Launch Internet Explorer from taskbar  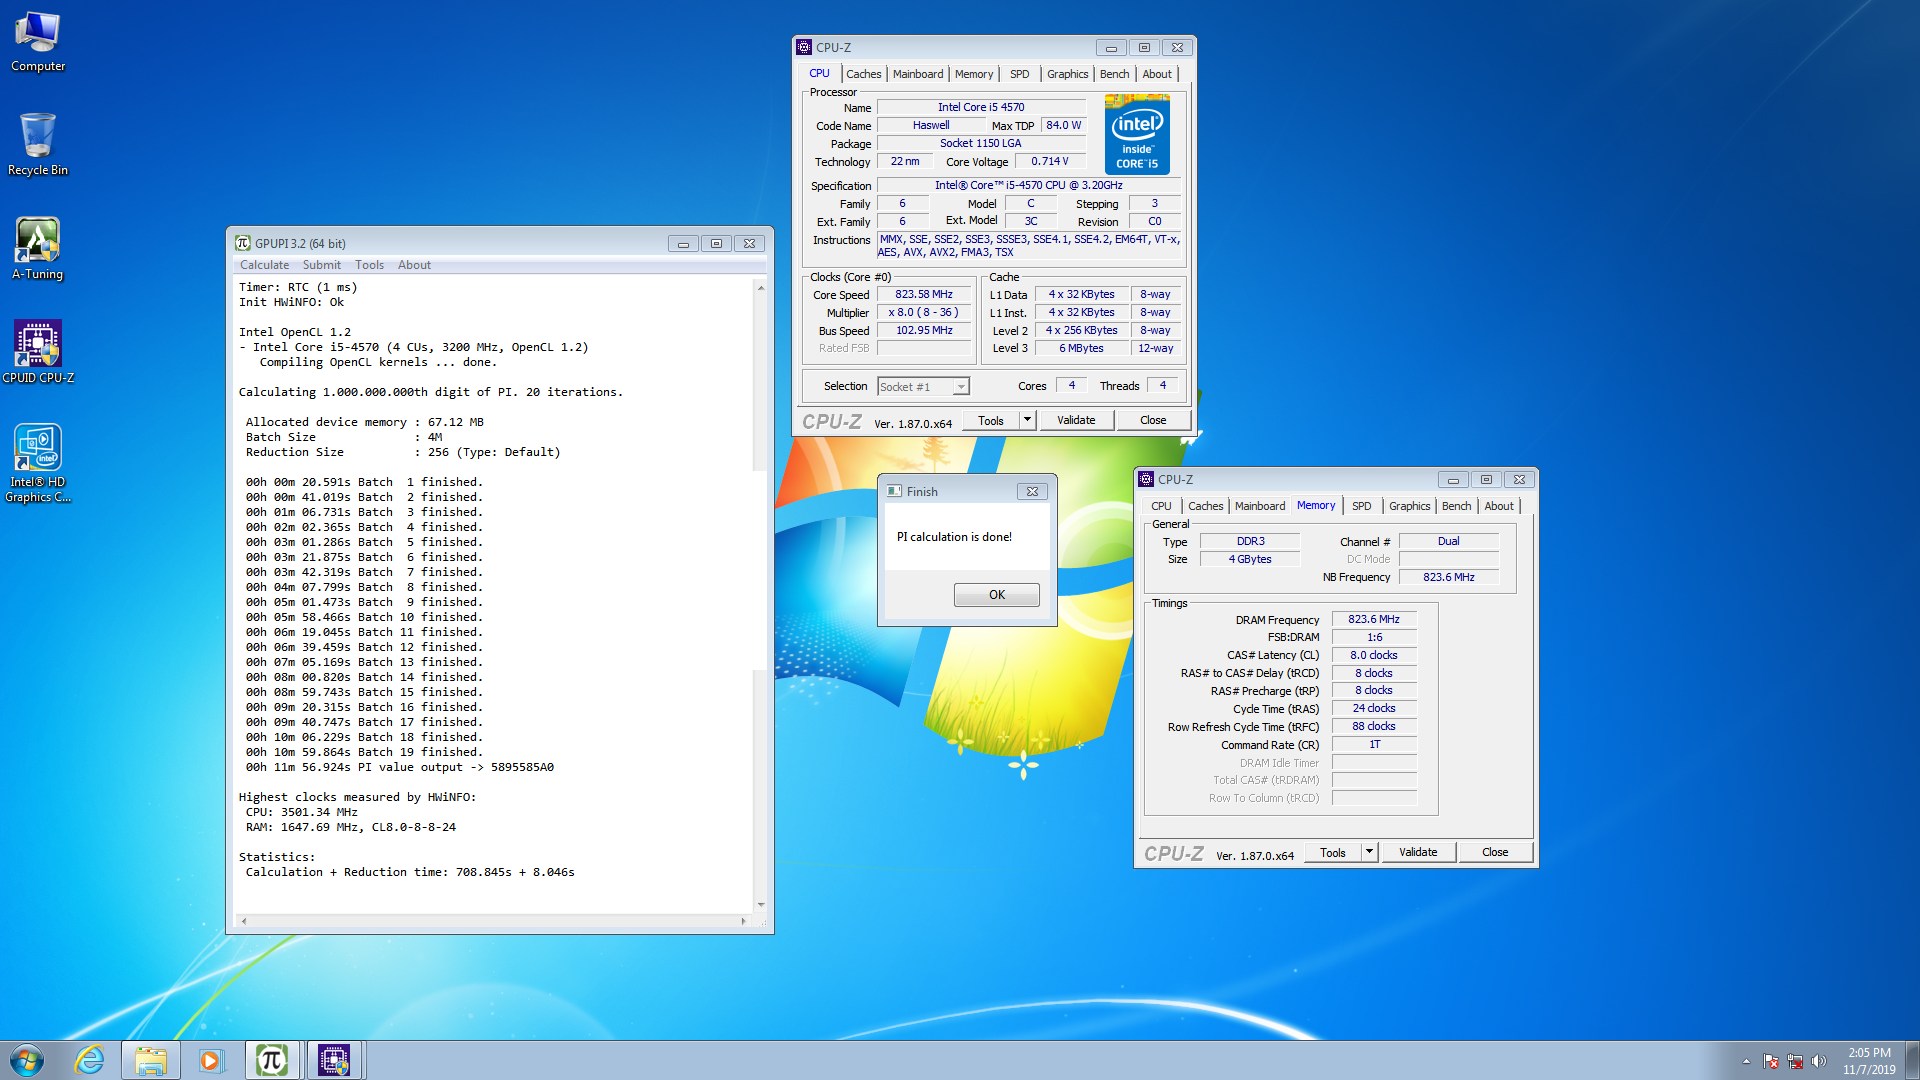click(x=90, y=1060)
